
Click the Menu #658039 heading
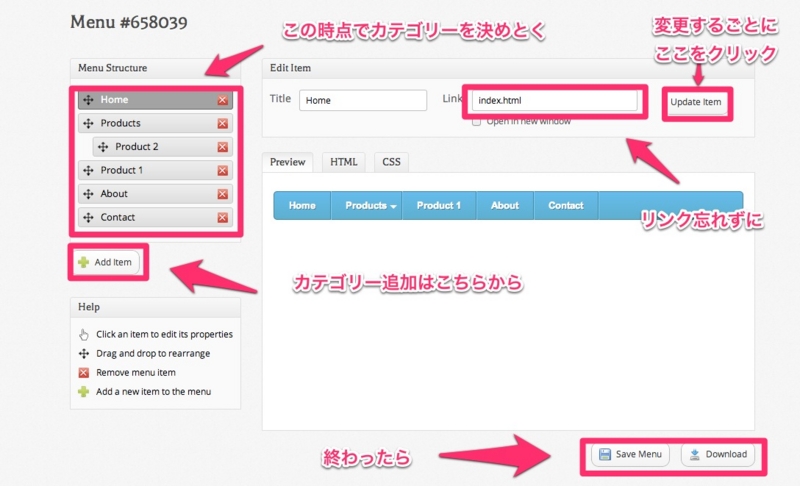pyautogui.click(x=129, y=22)
